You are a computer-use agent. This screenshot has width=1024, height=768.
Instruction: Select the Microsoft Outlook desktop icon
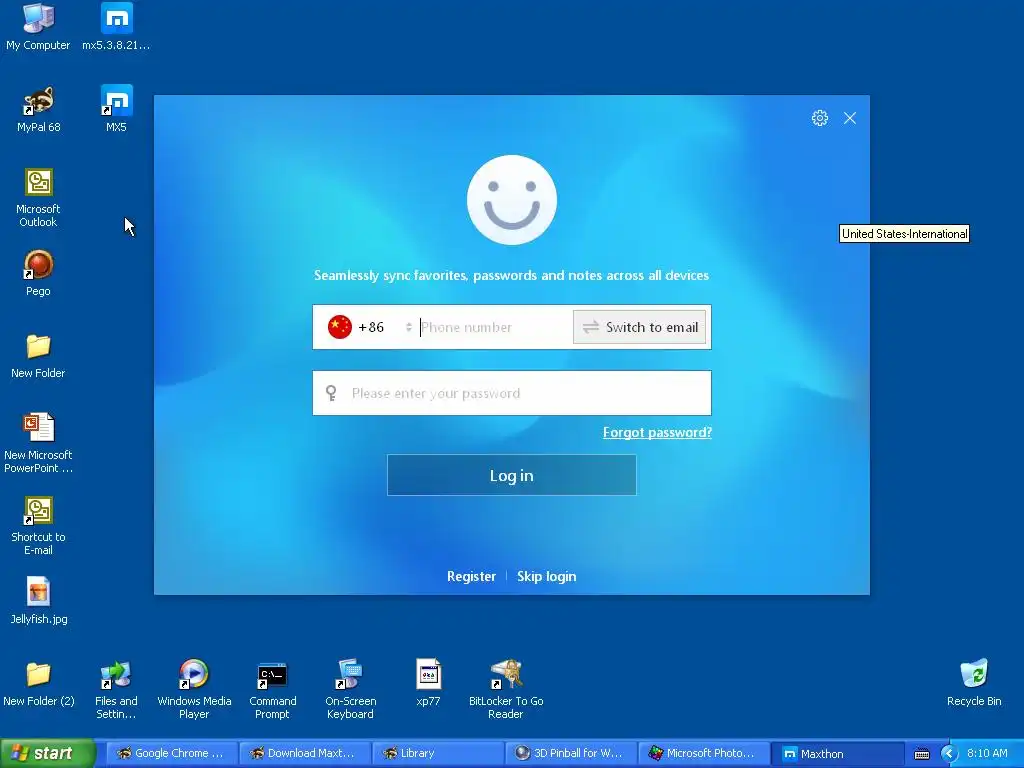39,198
